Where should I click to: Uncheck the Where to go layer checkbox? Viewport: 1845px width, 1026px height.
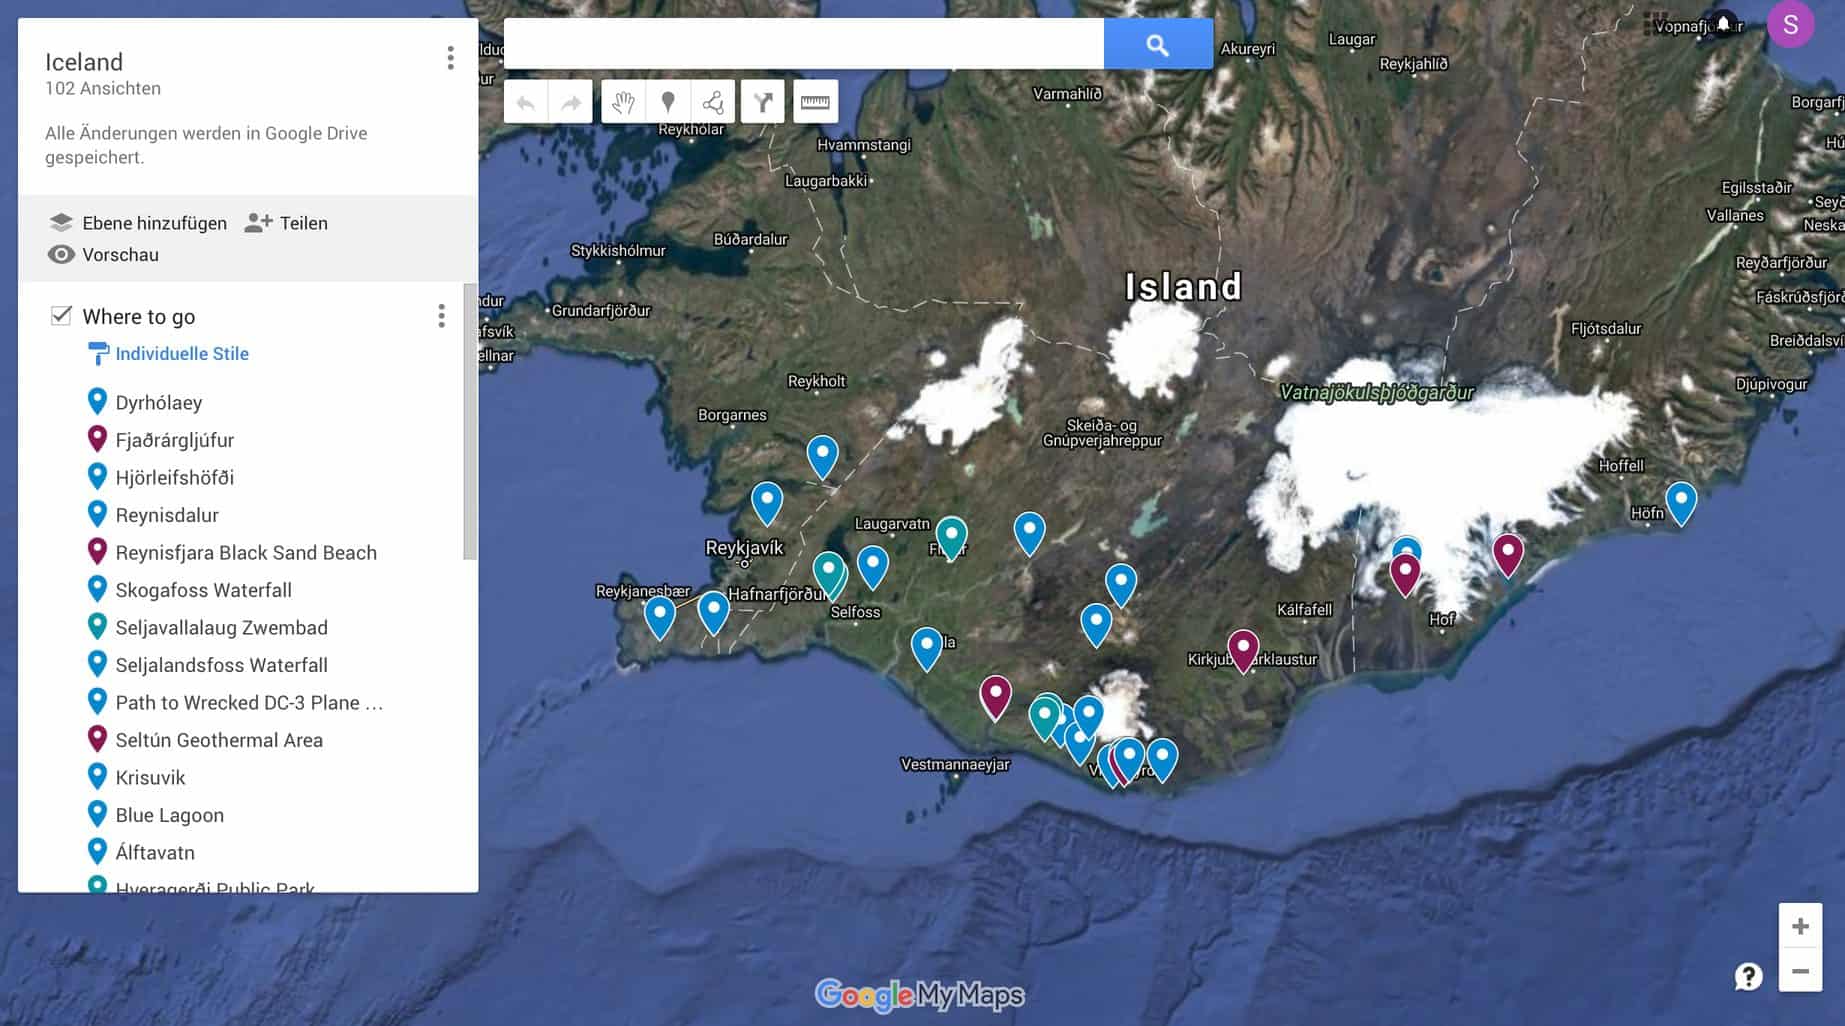pyautogui.click(x=61, y=316)
